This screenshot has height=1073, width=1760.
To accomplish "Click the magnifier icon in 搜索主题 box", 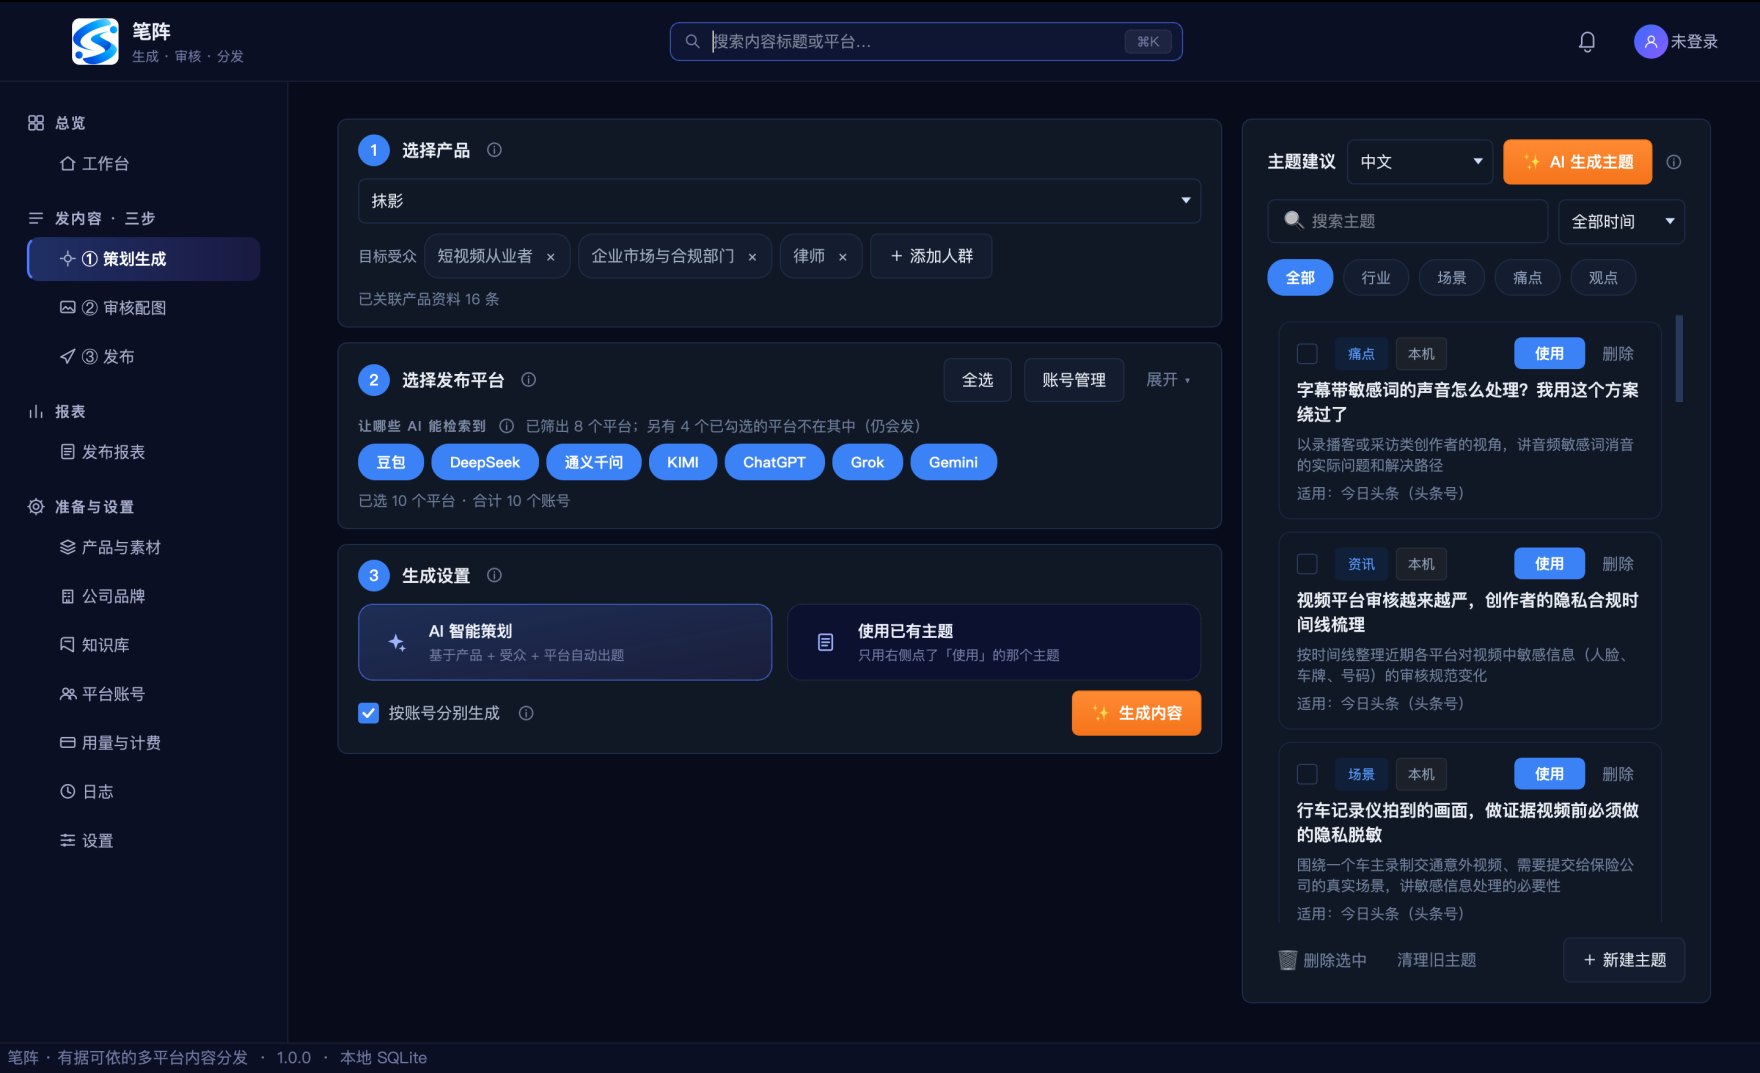I will 1293,220.
